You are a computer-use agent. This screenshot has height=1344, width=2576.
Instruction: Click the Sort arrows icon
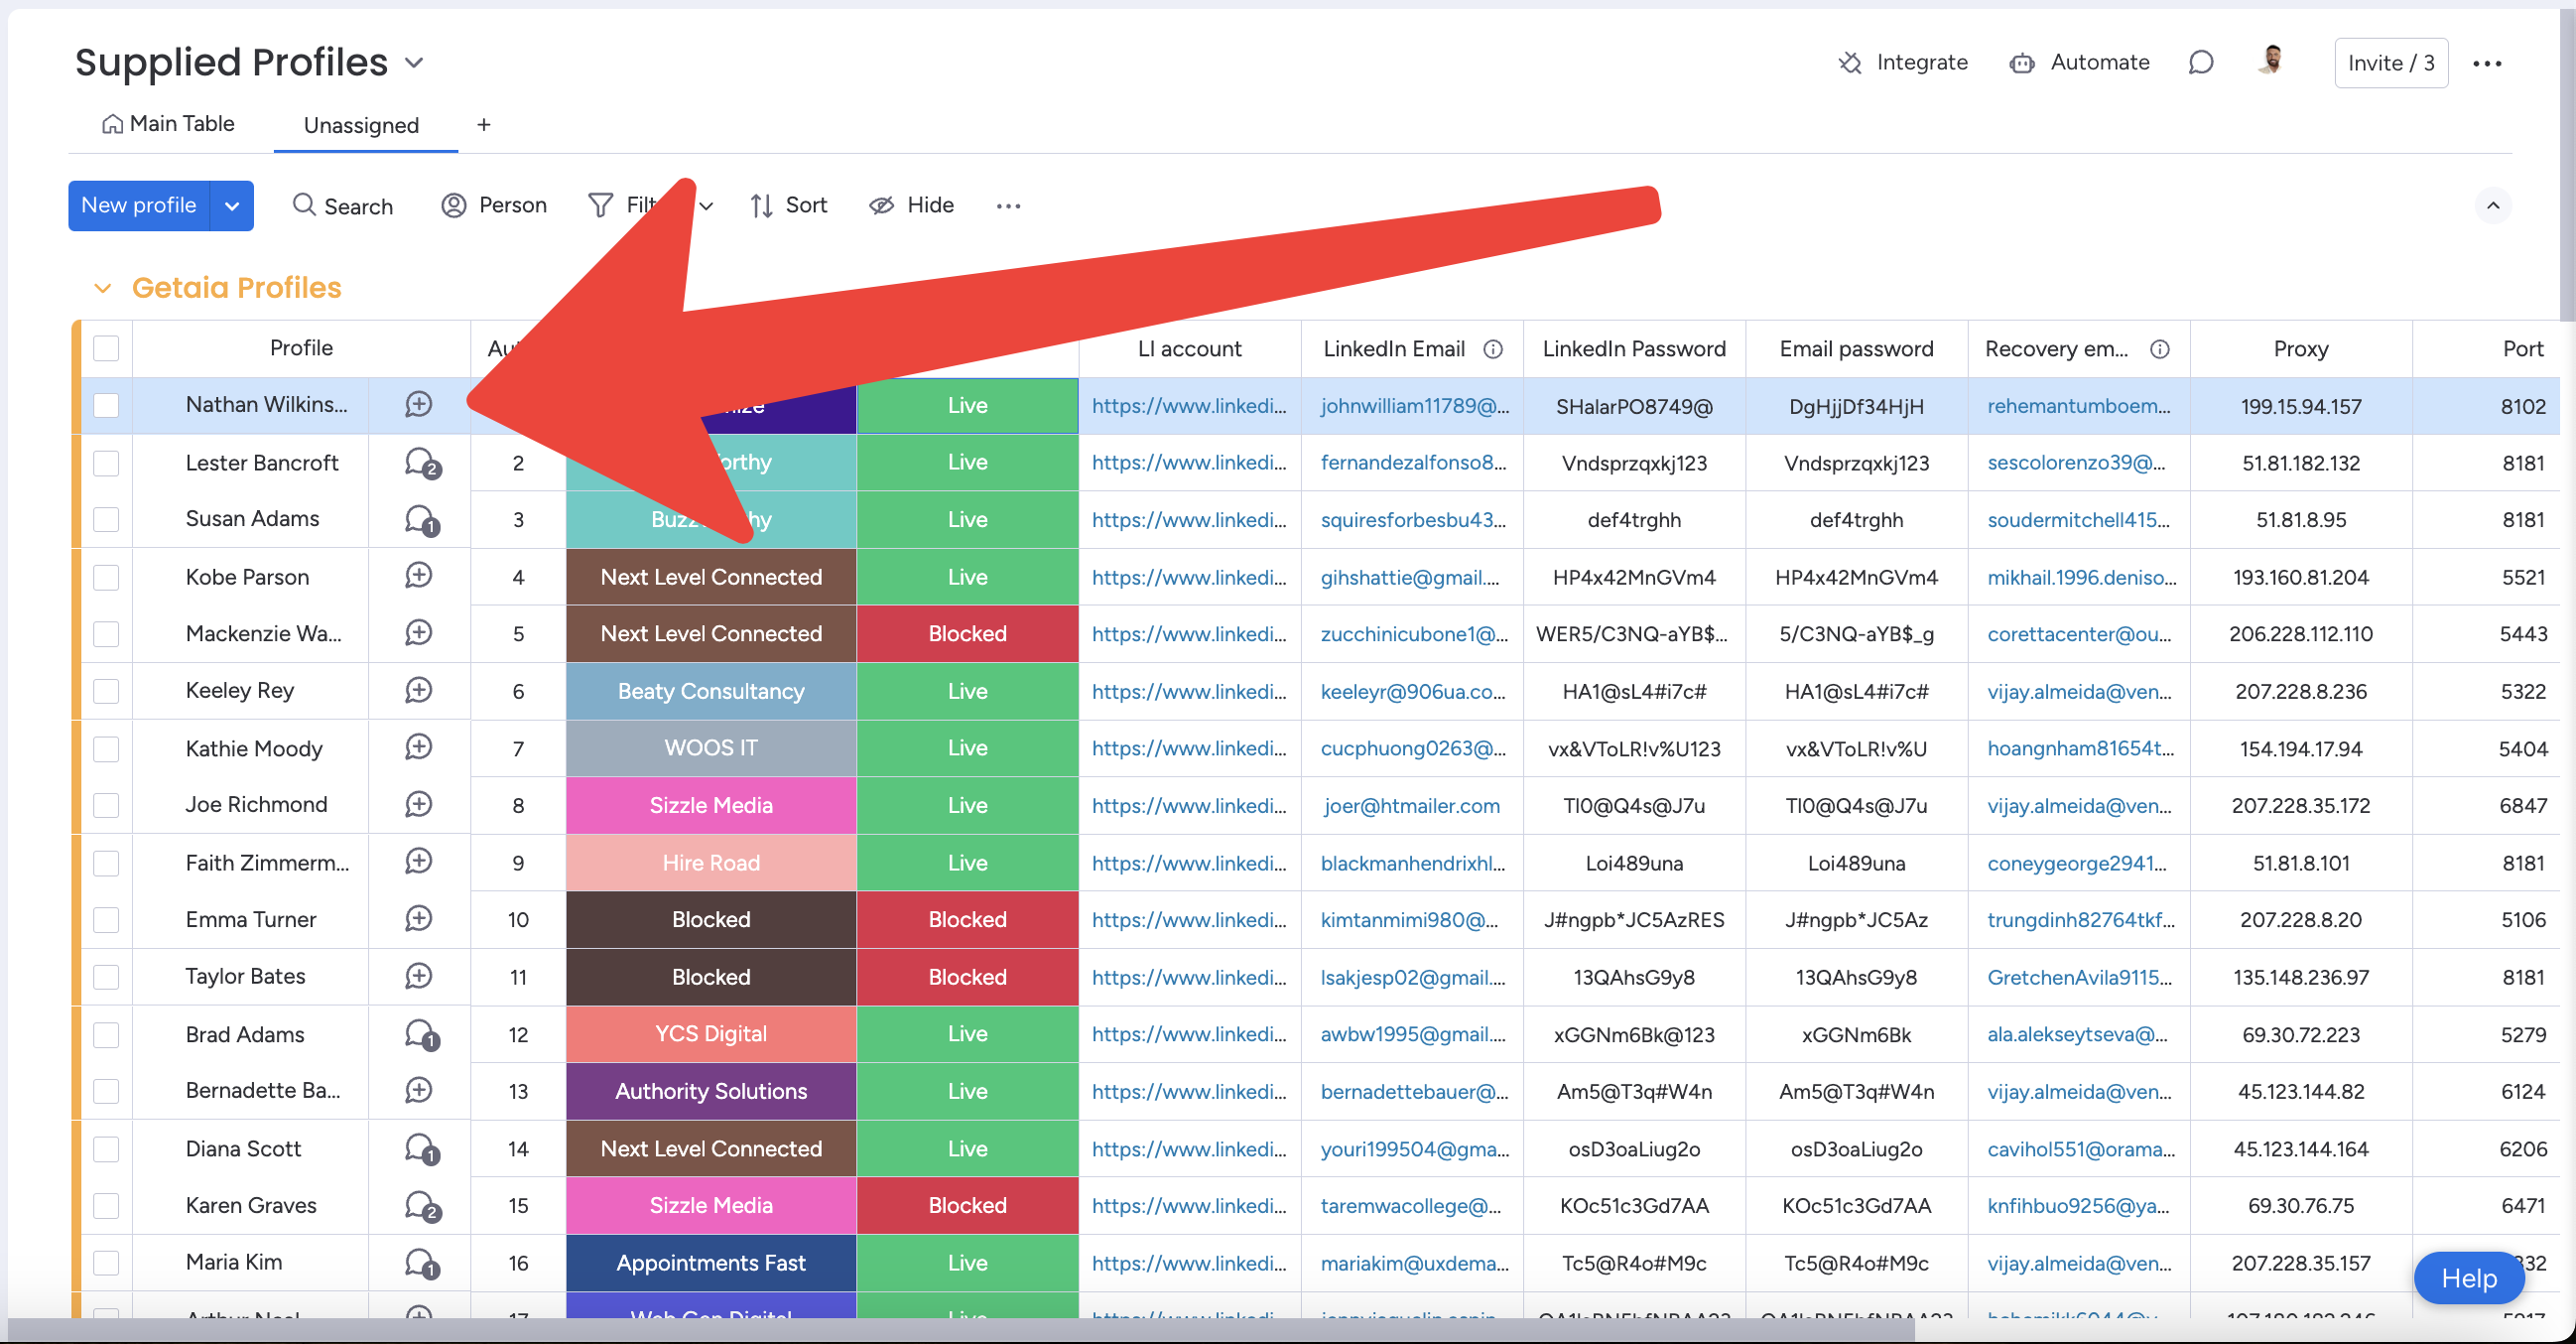pos(761,205)
